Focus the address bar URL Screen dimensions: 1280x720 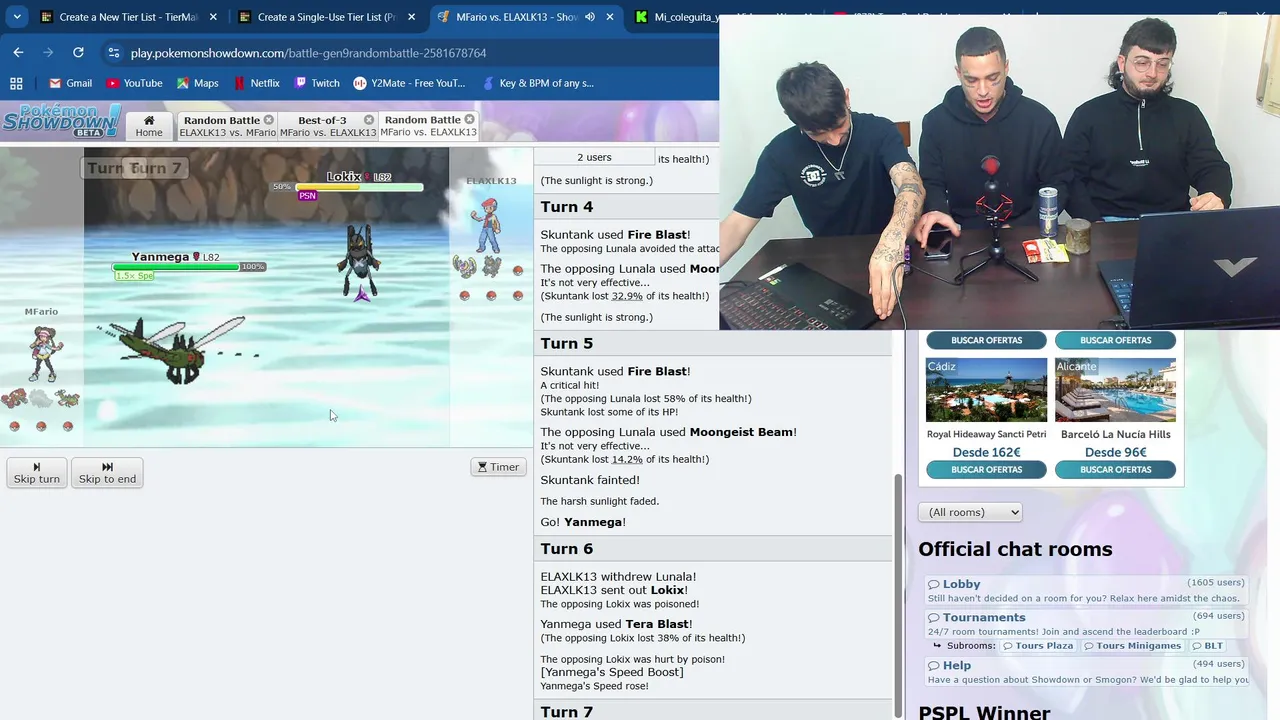coord(308,53)
